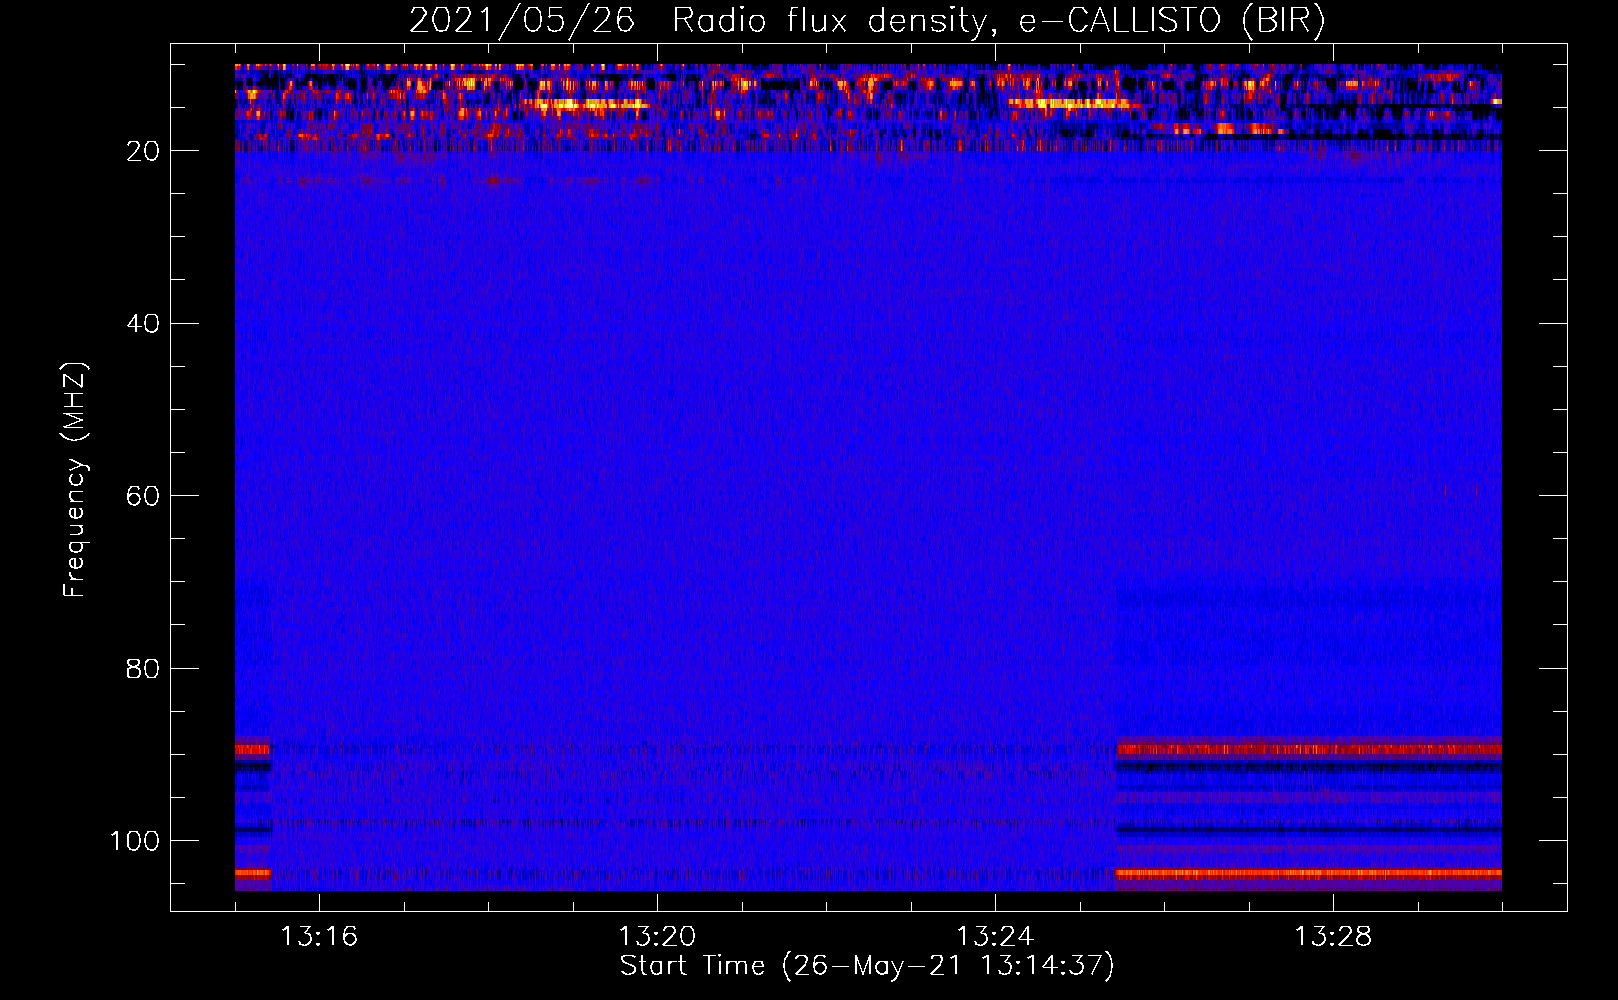
Task: Click the '100' frequency tick label
Action: (x=135, y=841)
